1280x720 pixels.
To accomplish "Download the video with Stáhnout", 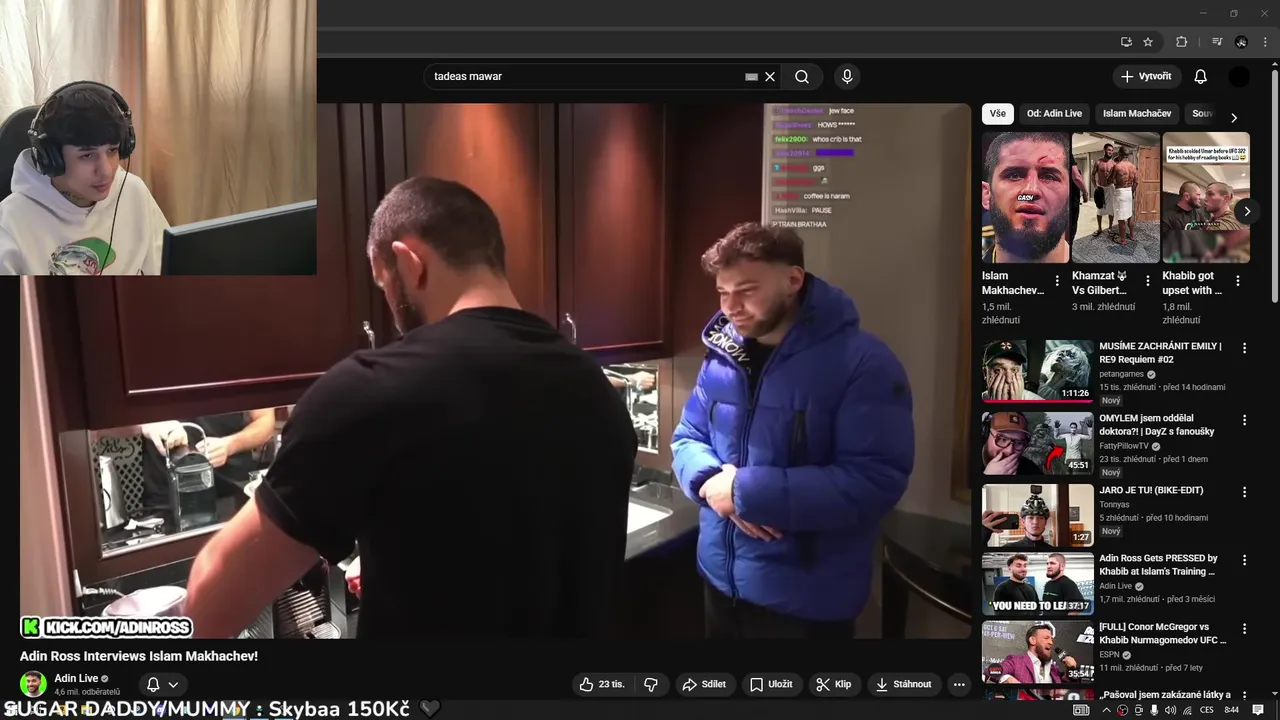I will tap(904, 684).
